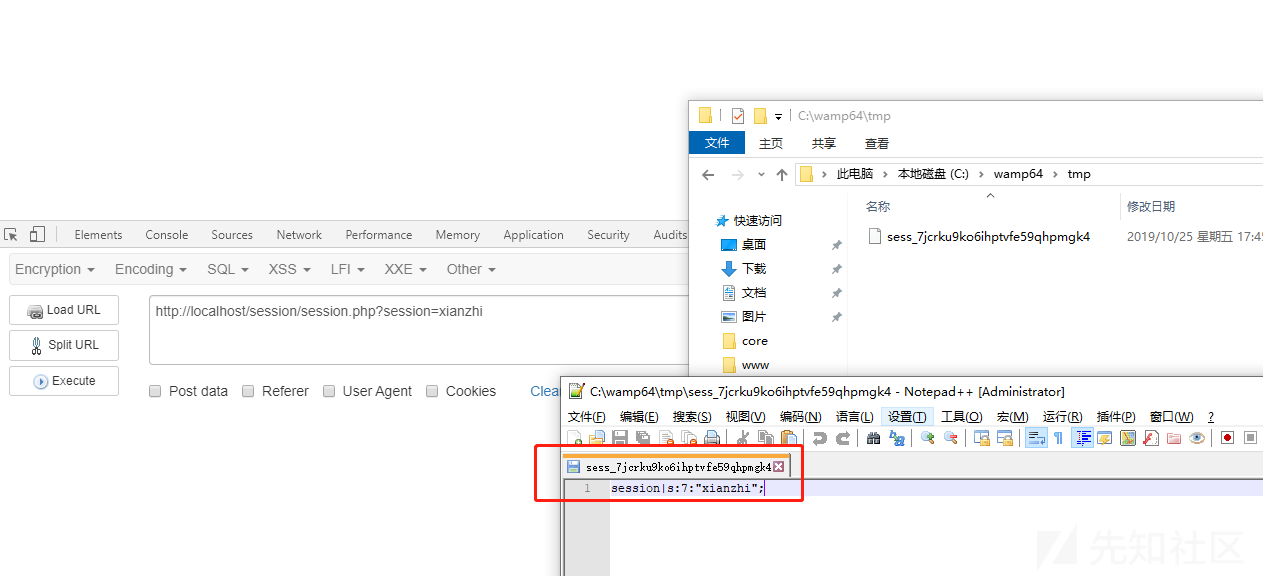Tick the Referer checkbox
Screen dimensions: 1263x576
tap(248, 391)
